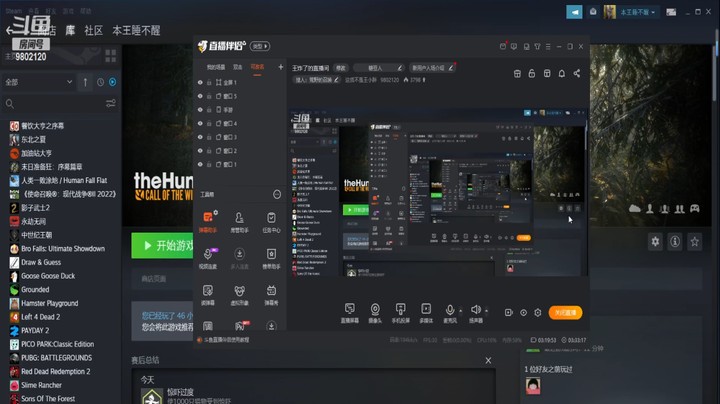Viewport: 720px width, 404px height.
Task: Hide the 窗口1 source
Action: pos(200,164)
